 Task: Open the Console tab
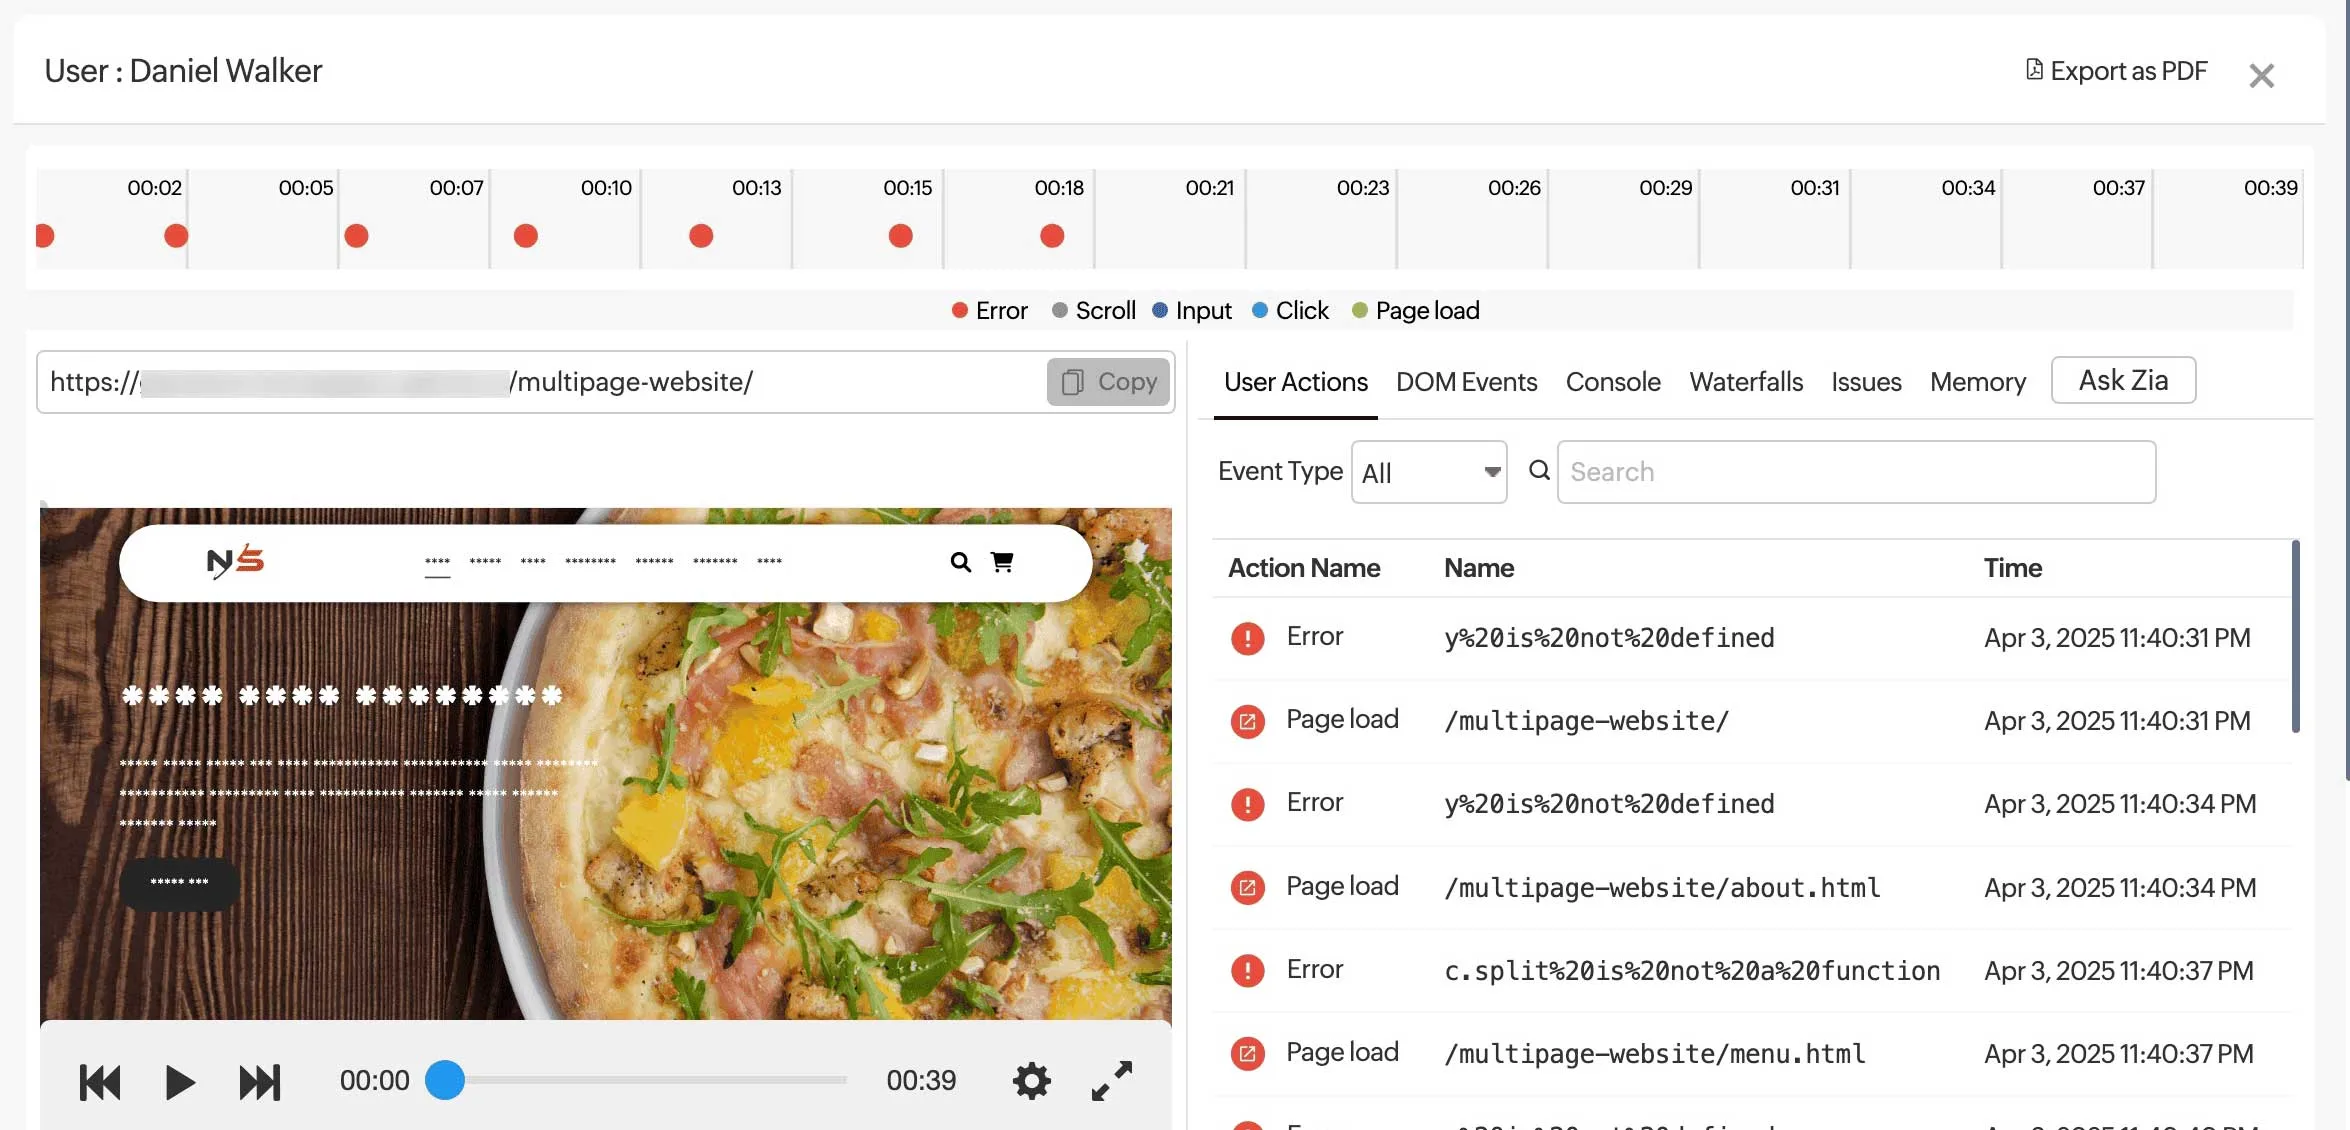(1613, 382)
